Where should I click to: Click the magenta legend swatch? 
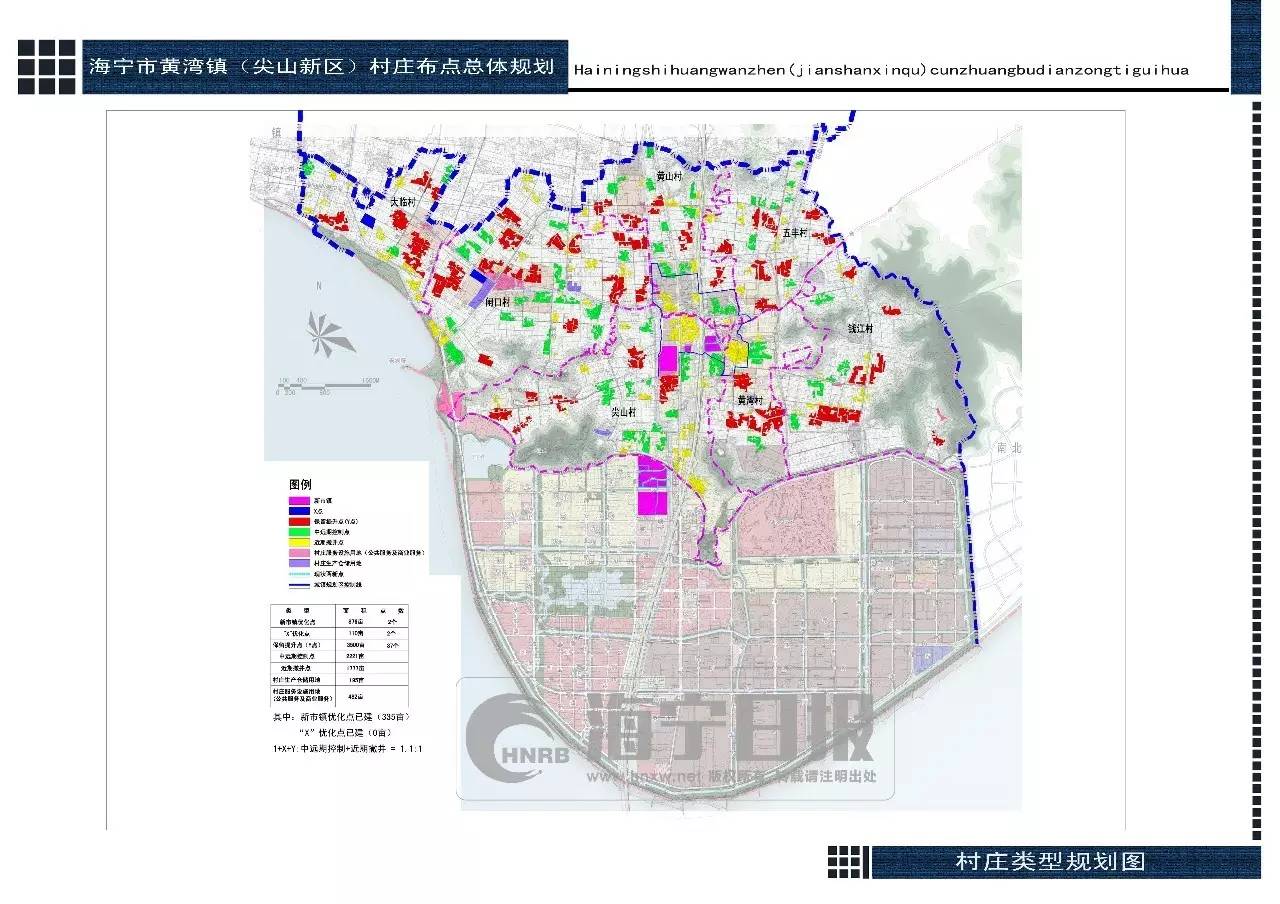click(x=299, y=501)
